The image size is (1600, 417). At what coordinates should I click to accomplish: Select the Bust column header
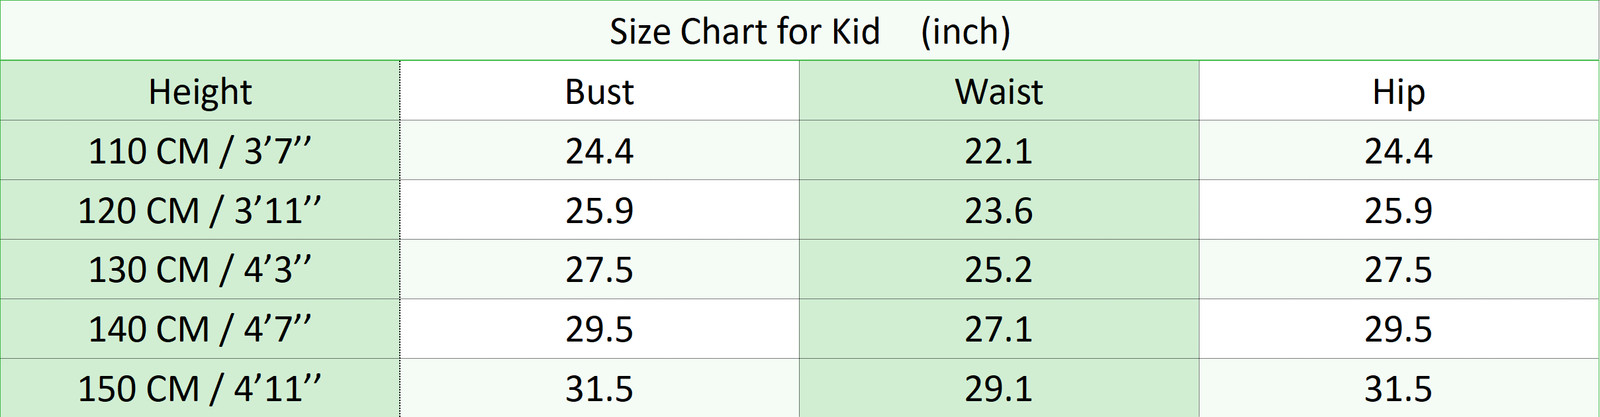point(599,92)
